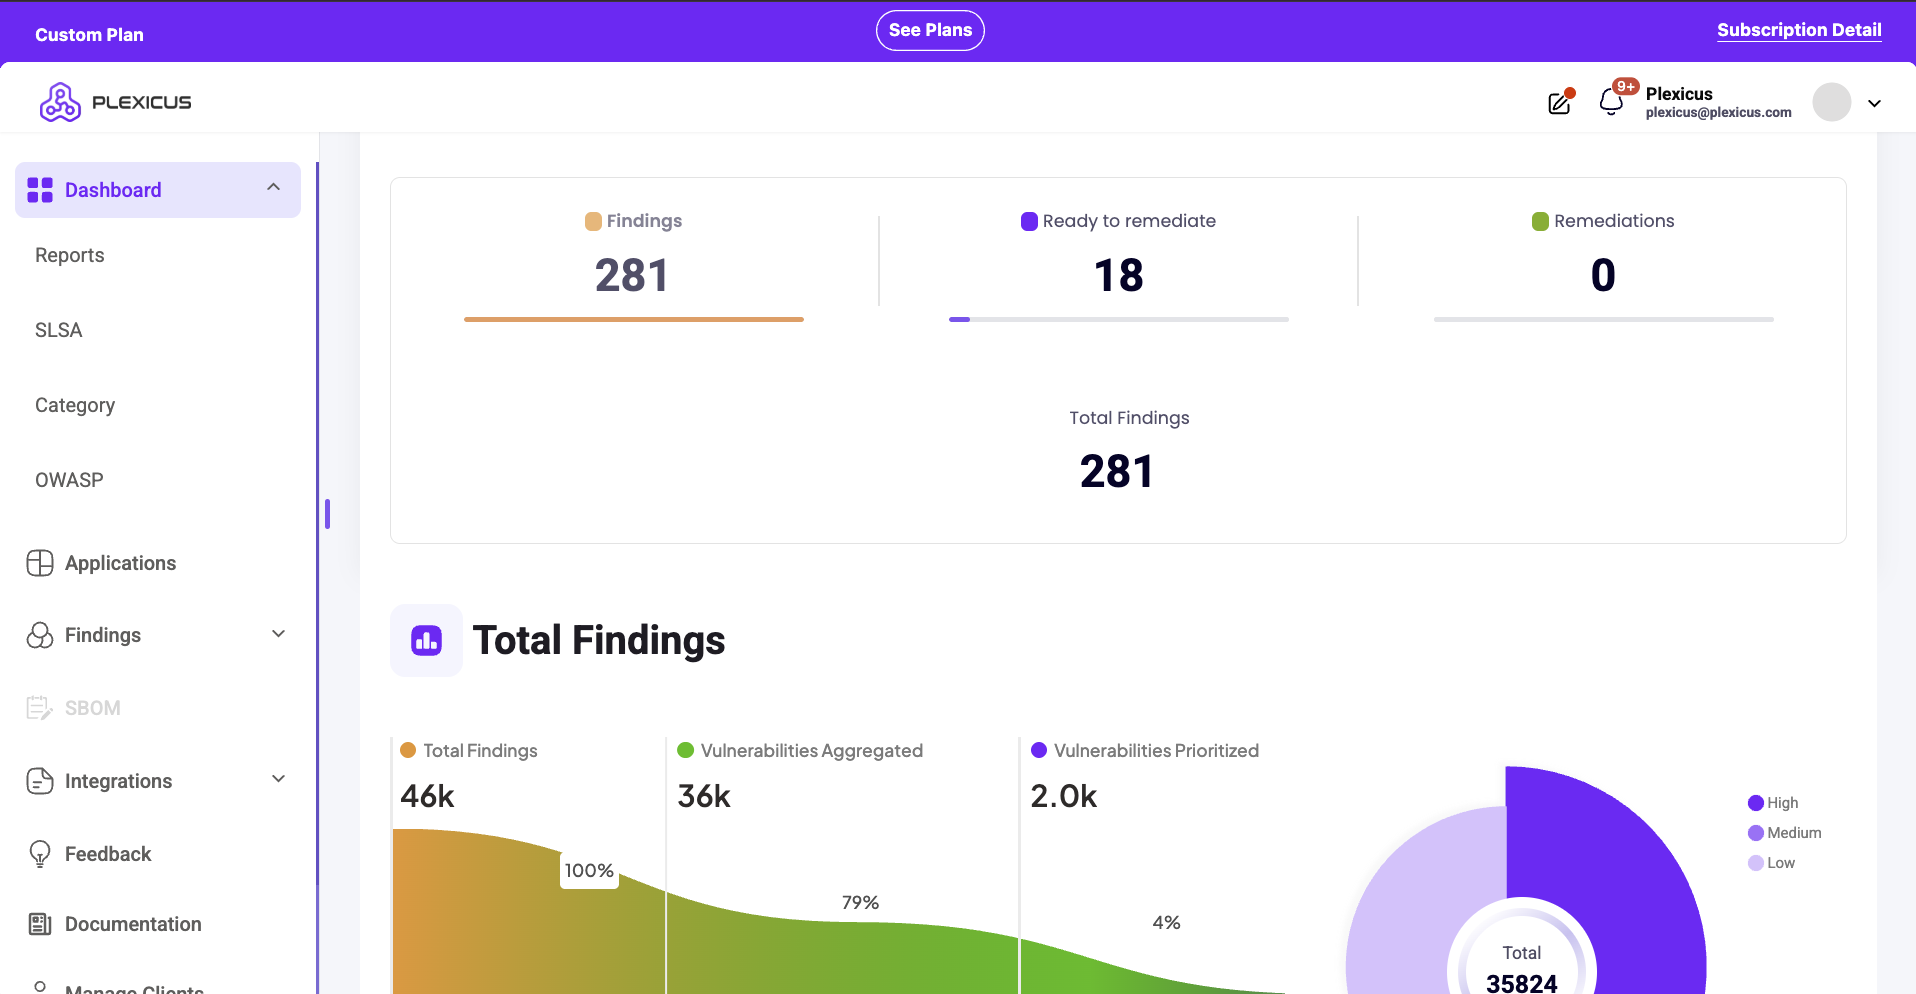The width and height of the screenshot is (1916, 994).
Task: Open the edit note icon in header
Action: (1560, 102)
